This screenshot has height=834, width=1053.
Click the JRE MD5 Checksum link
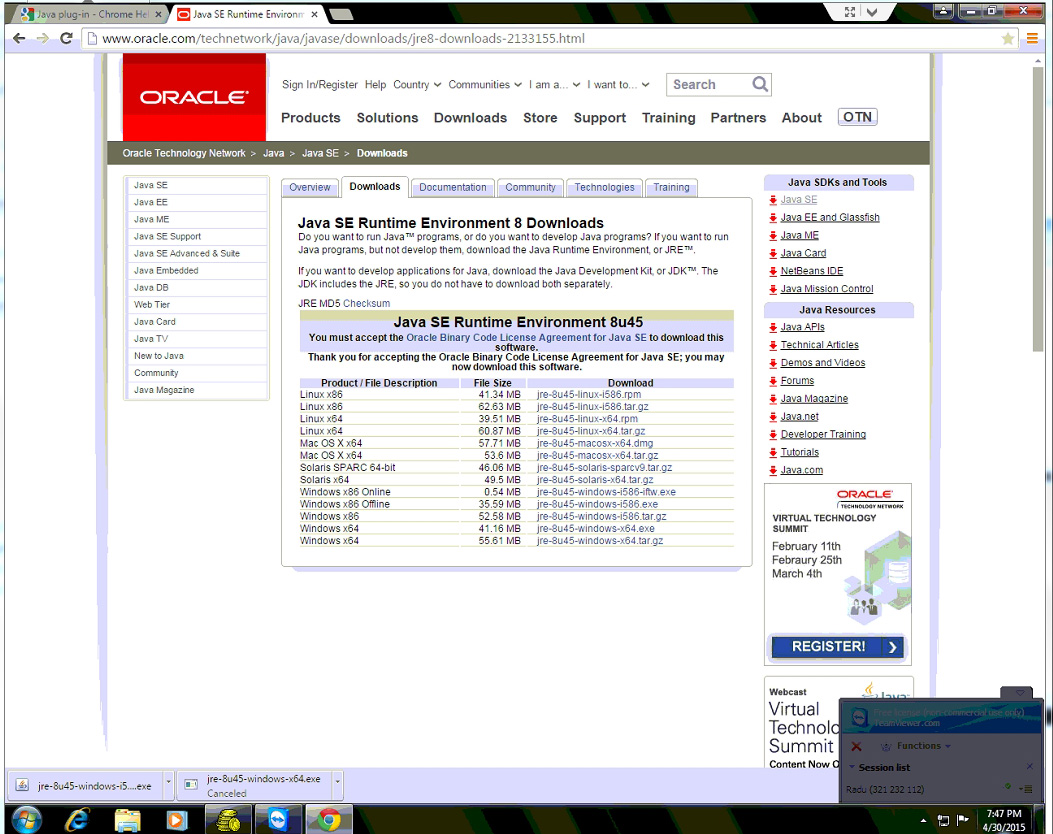tap(344, 304)
